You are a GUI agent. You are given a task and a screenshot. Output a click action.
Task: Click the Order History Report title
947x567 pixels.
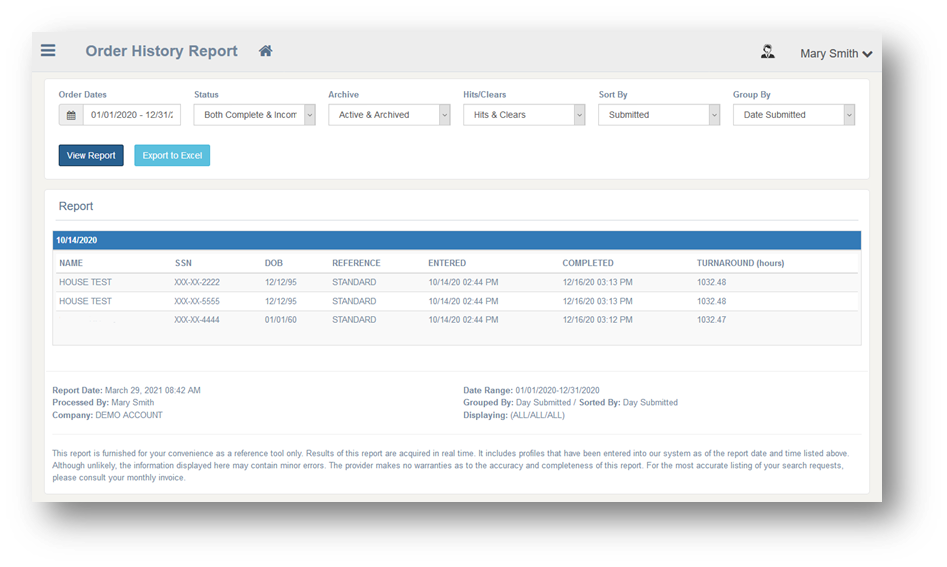pyautogui.click(x=161, y=51)
